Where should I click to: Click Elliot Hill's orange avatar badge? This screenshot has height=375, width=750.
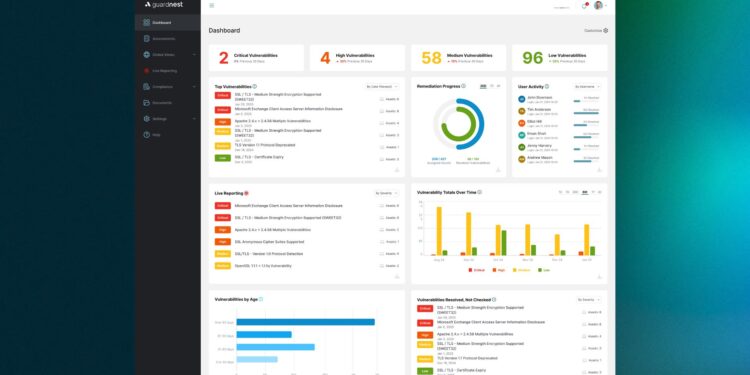click(521, 123)
